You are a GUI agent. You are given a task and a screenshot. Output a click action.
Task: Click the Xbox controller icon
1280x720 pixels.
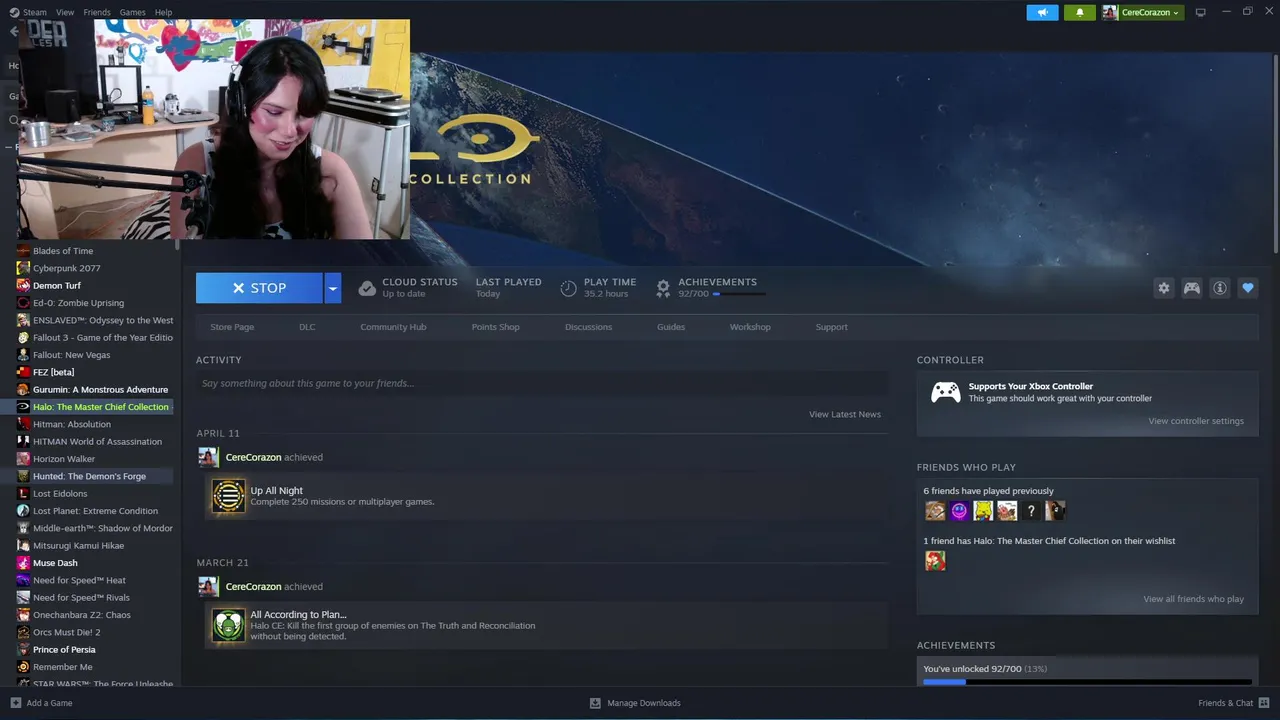click(x=946, y=392)
